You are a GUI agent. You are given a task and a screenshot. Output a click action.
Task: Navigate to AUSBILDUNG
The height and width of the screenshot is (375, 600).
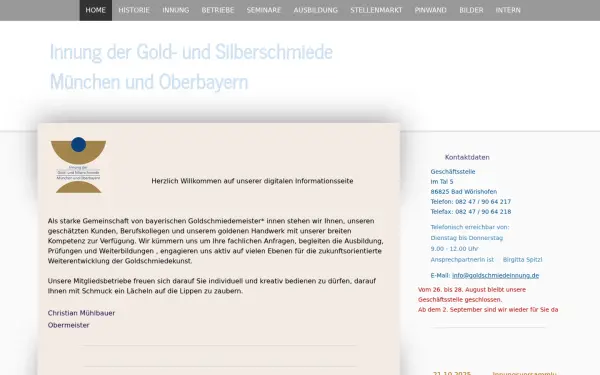[x=316, y=10]
